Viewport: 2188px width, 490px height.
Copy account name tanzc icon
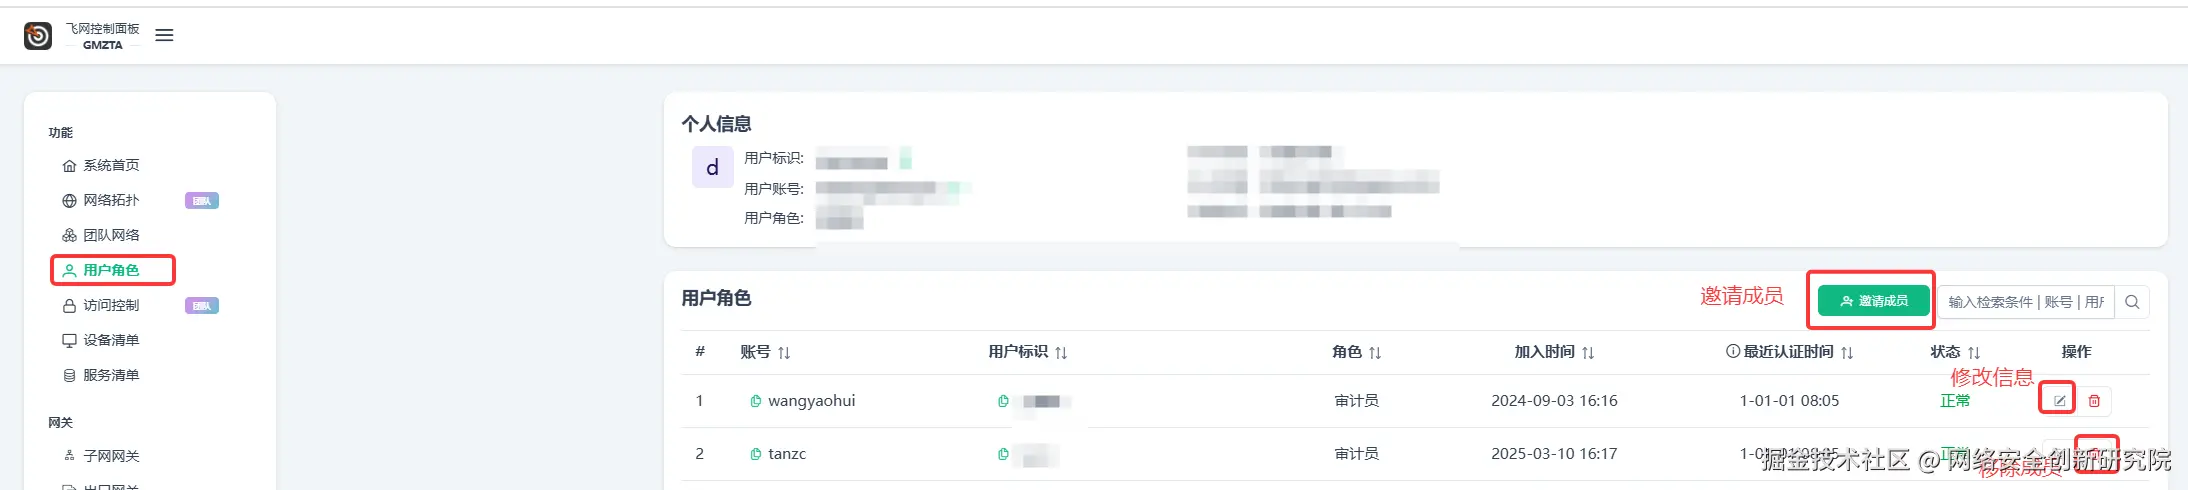(756, 454)
